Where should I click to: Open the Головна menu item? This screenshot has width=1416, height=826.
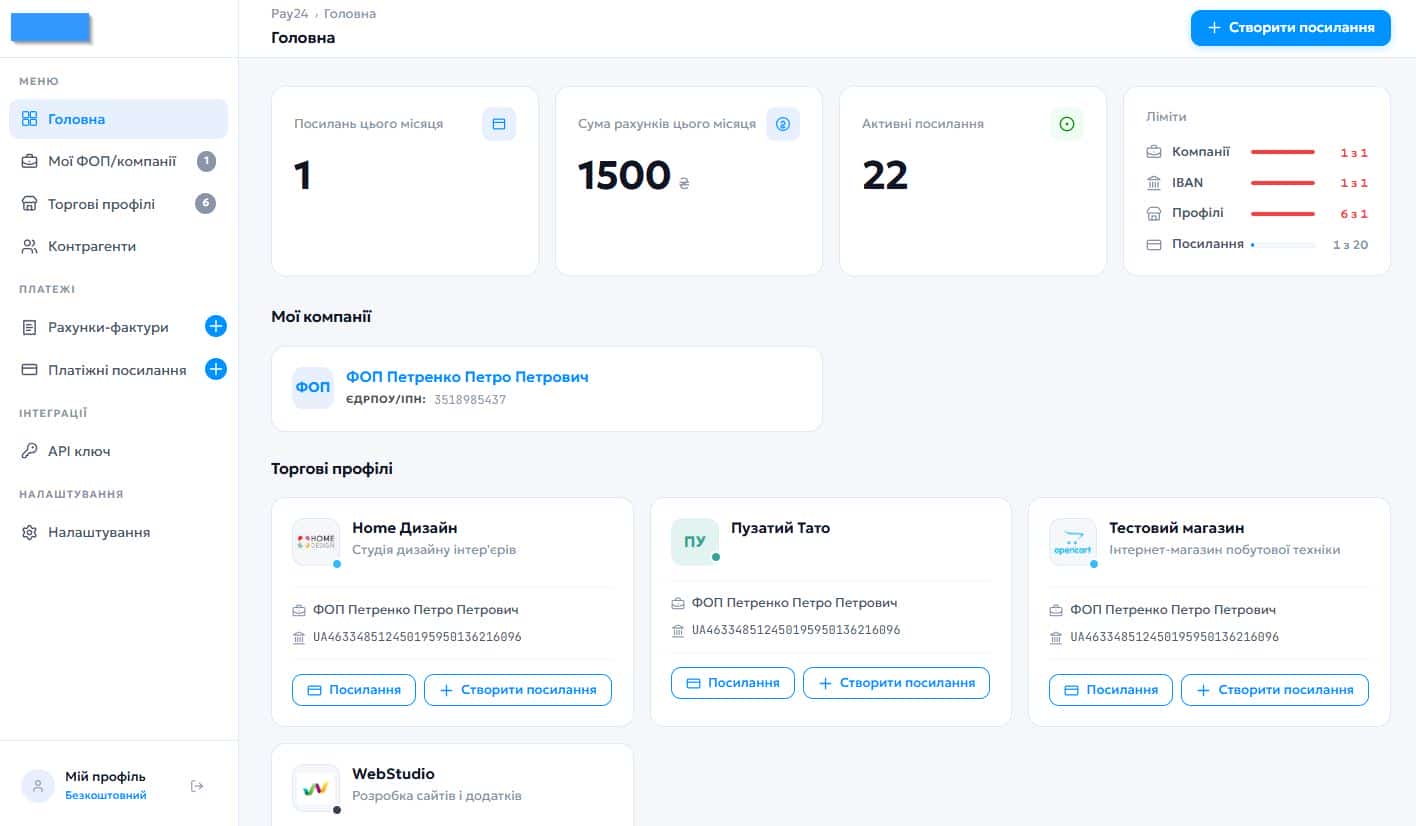point(119,119)
